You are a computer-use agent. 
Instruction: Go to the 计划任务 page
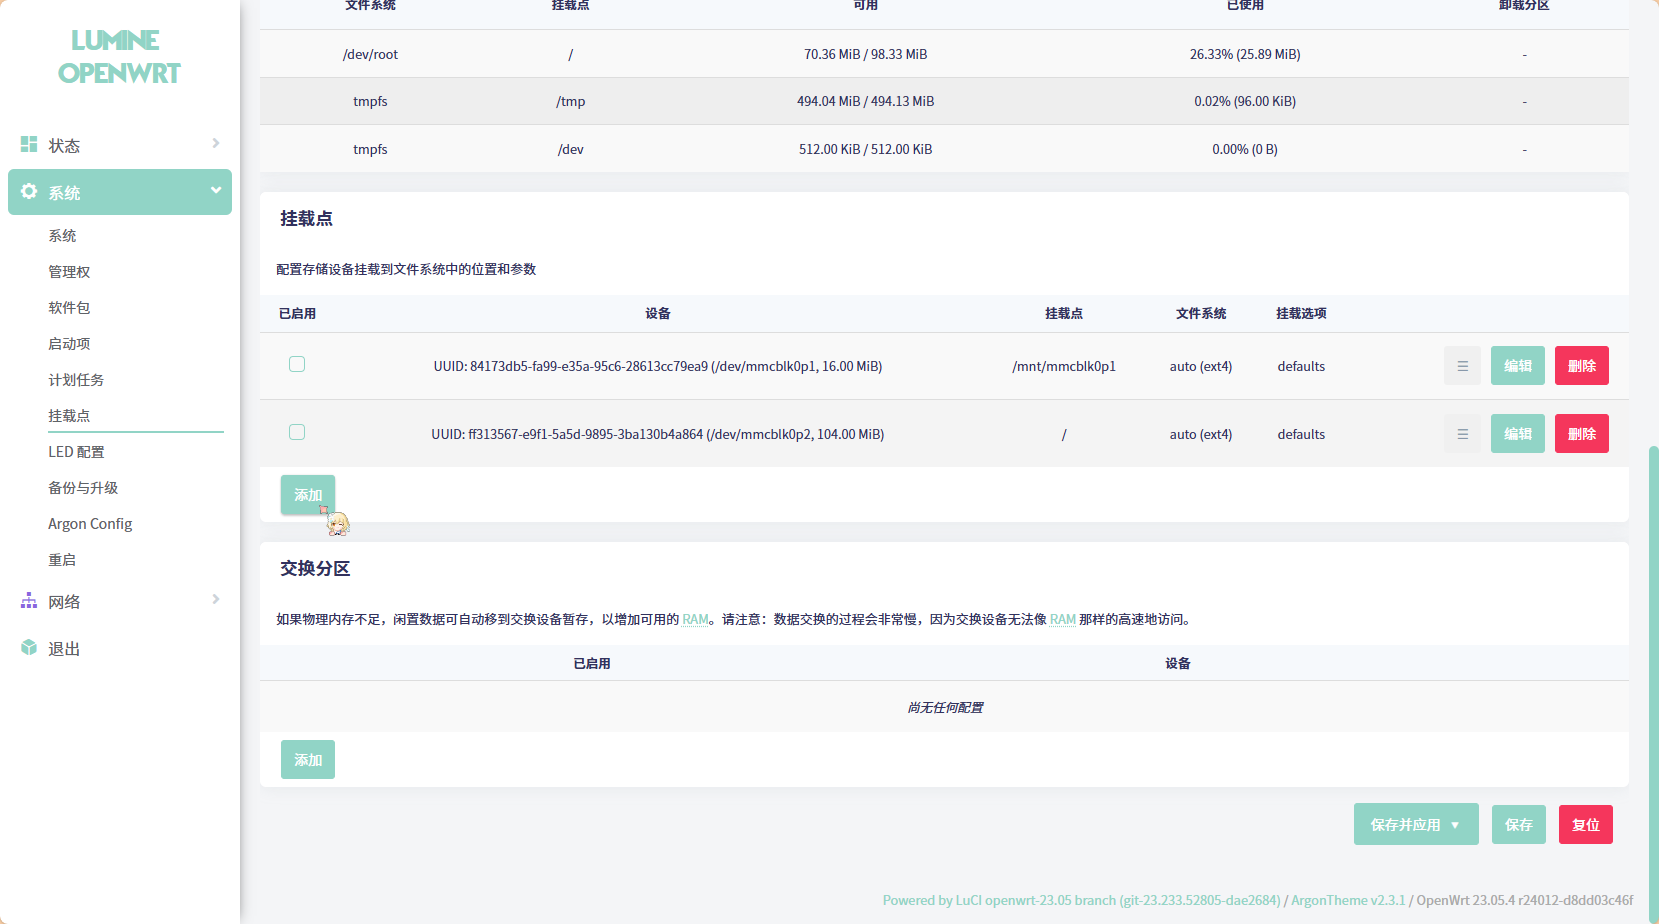point(76,380)
